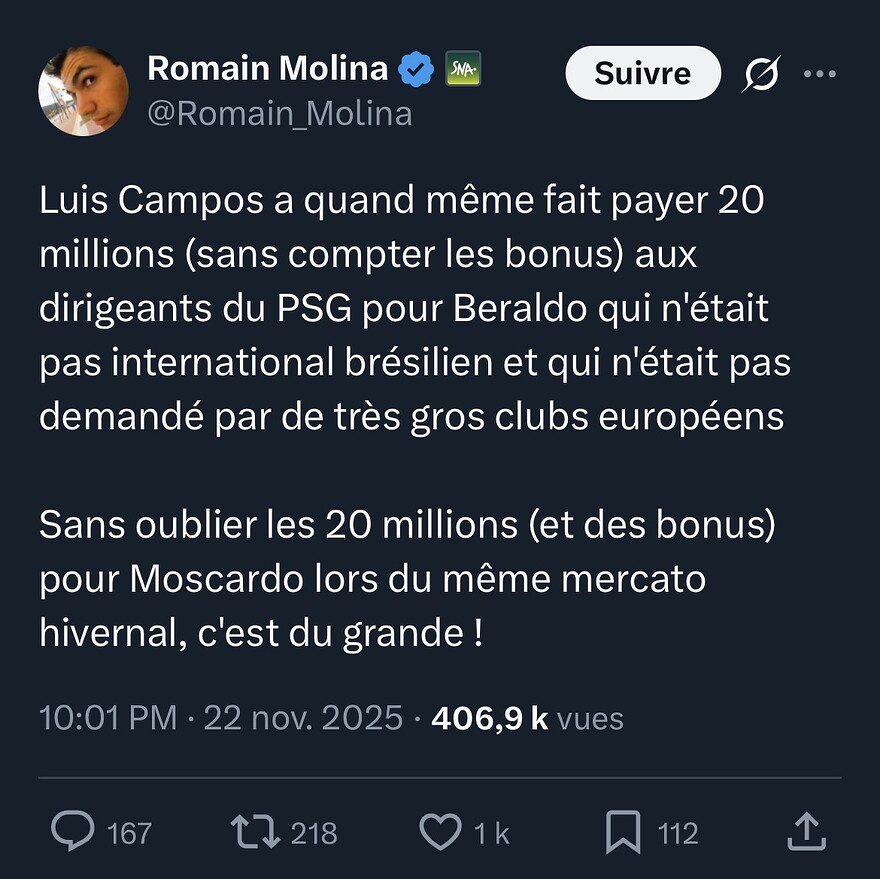Open the 167 replies count

click(x=129, y=833)
